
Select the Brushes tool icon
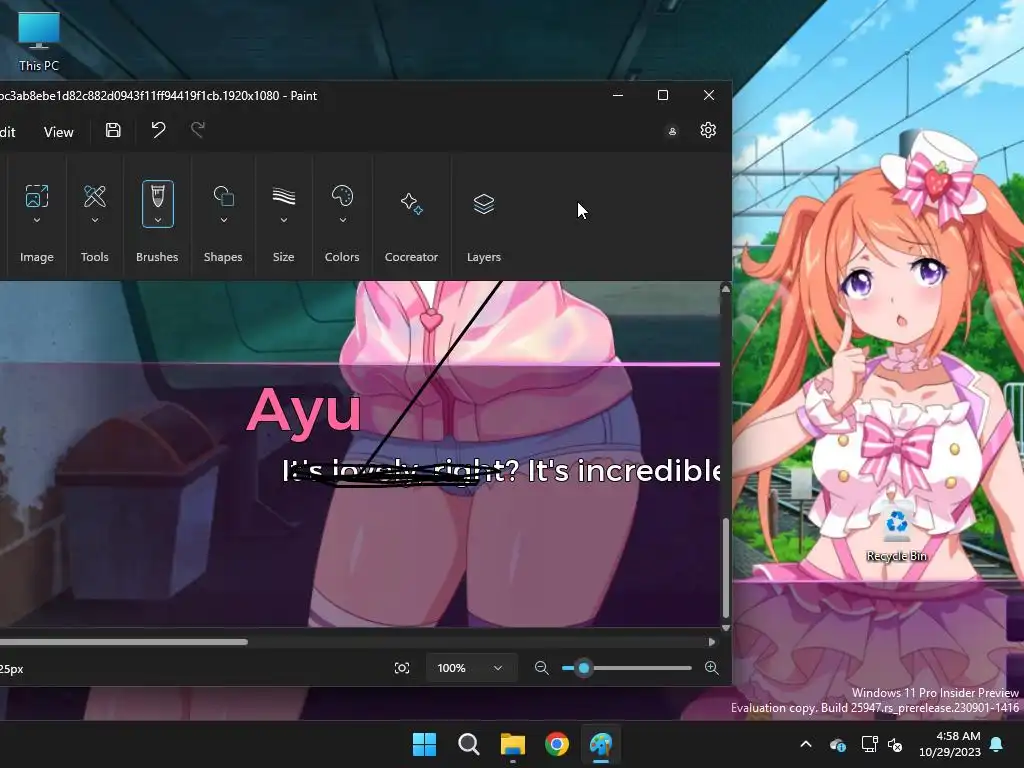[157, 196]
